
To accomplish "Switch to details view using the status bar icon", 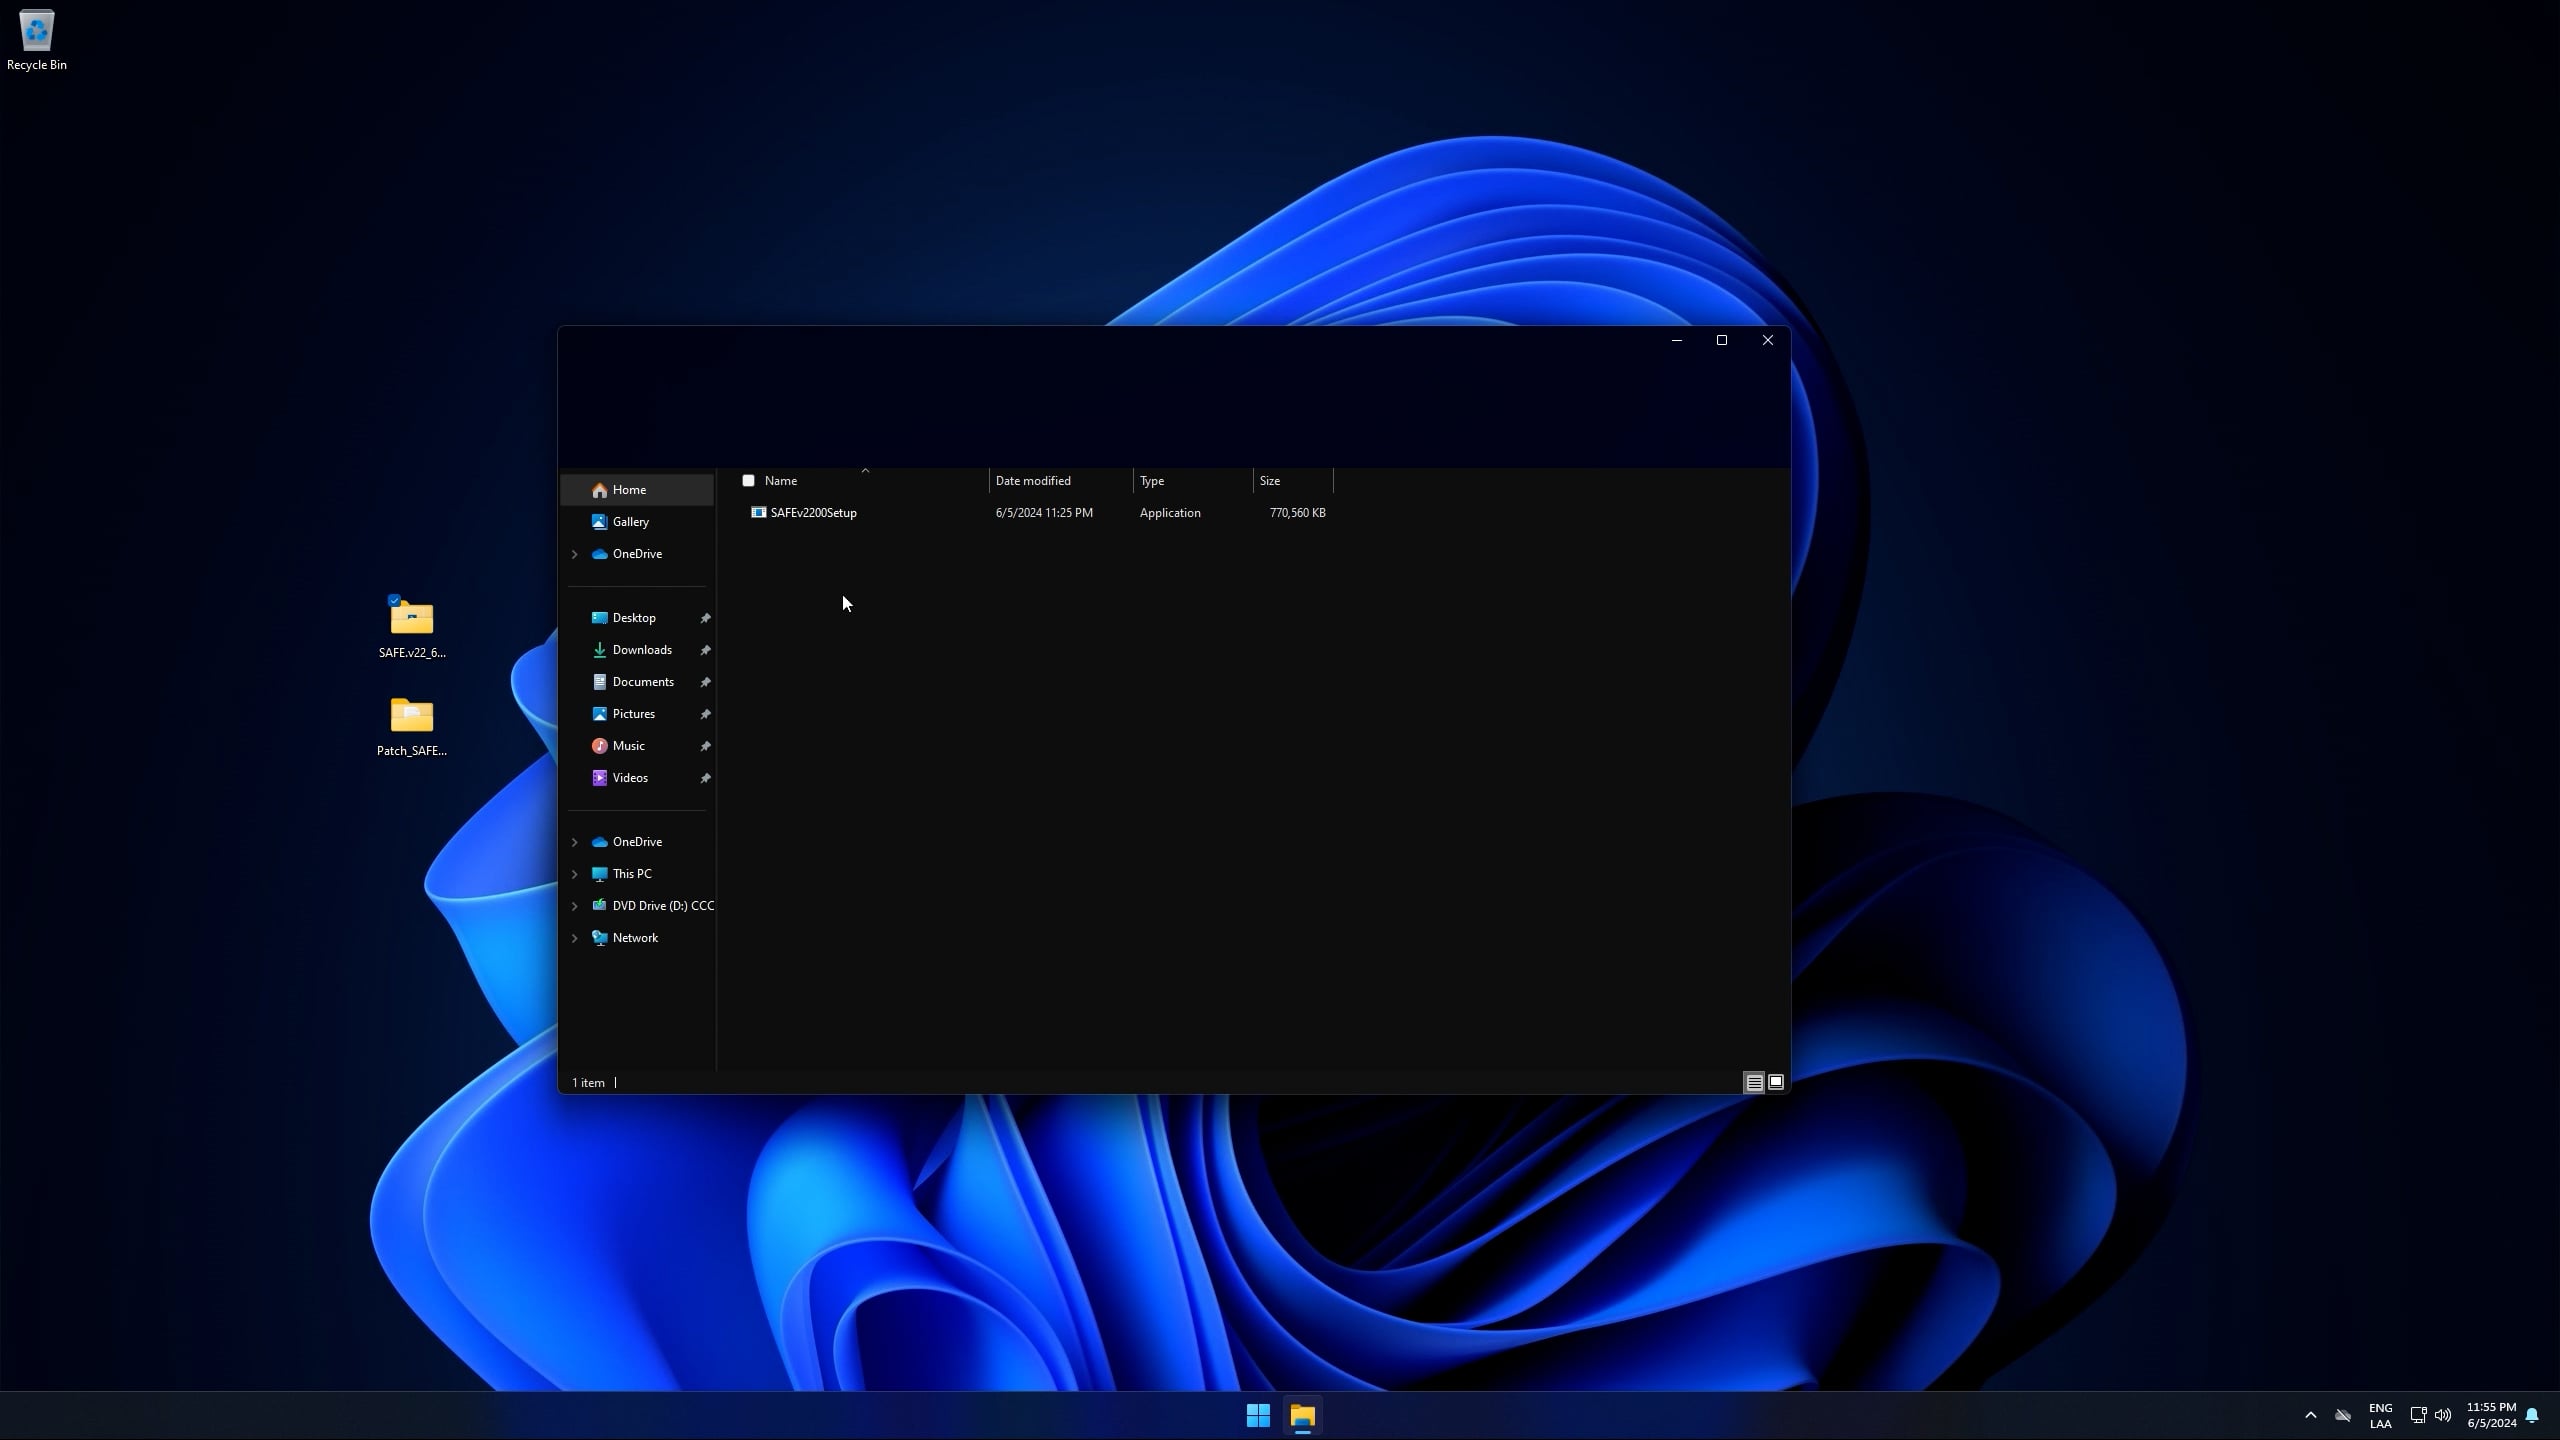I will pyautogui.click(x=1754, y=1082).
